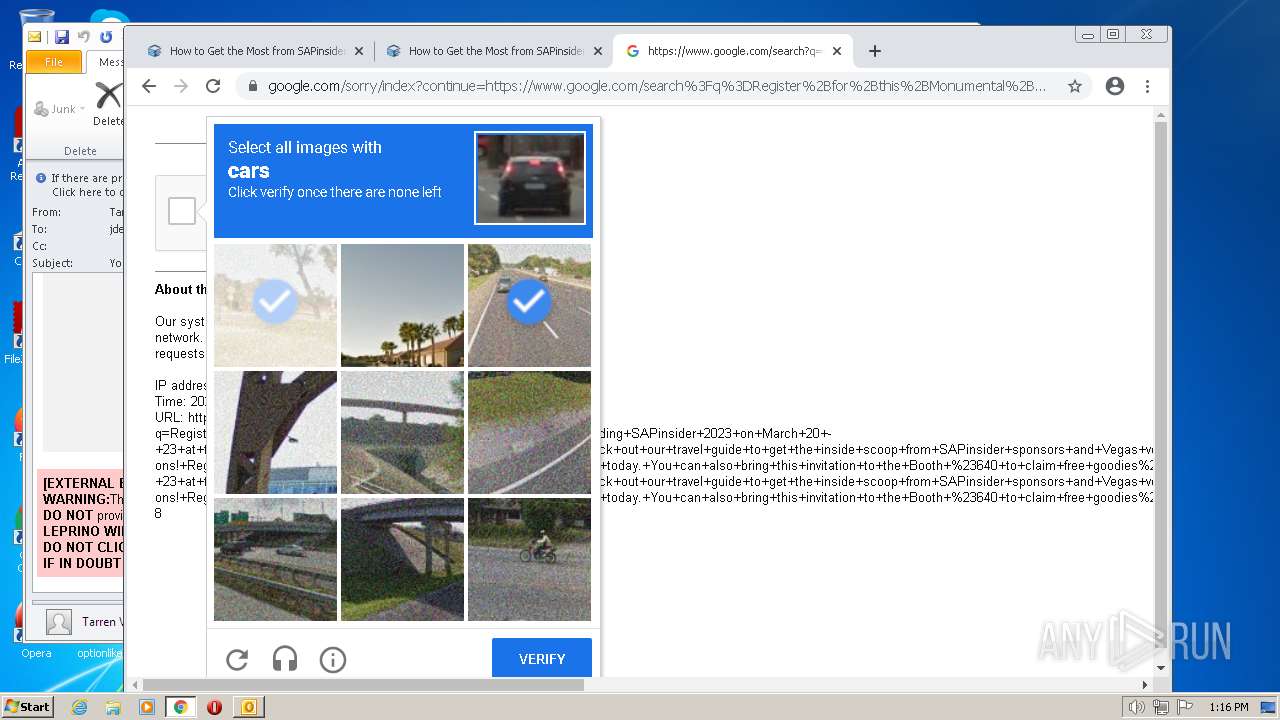1280x720 pixels.
Task: Open the File tab in Outlook
Action: [x=54, y=62]
